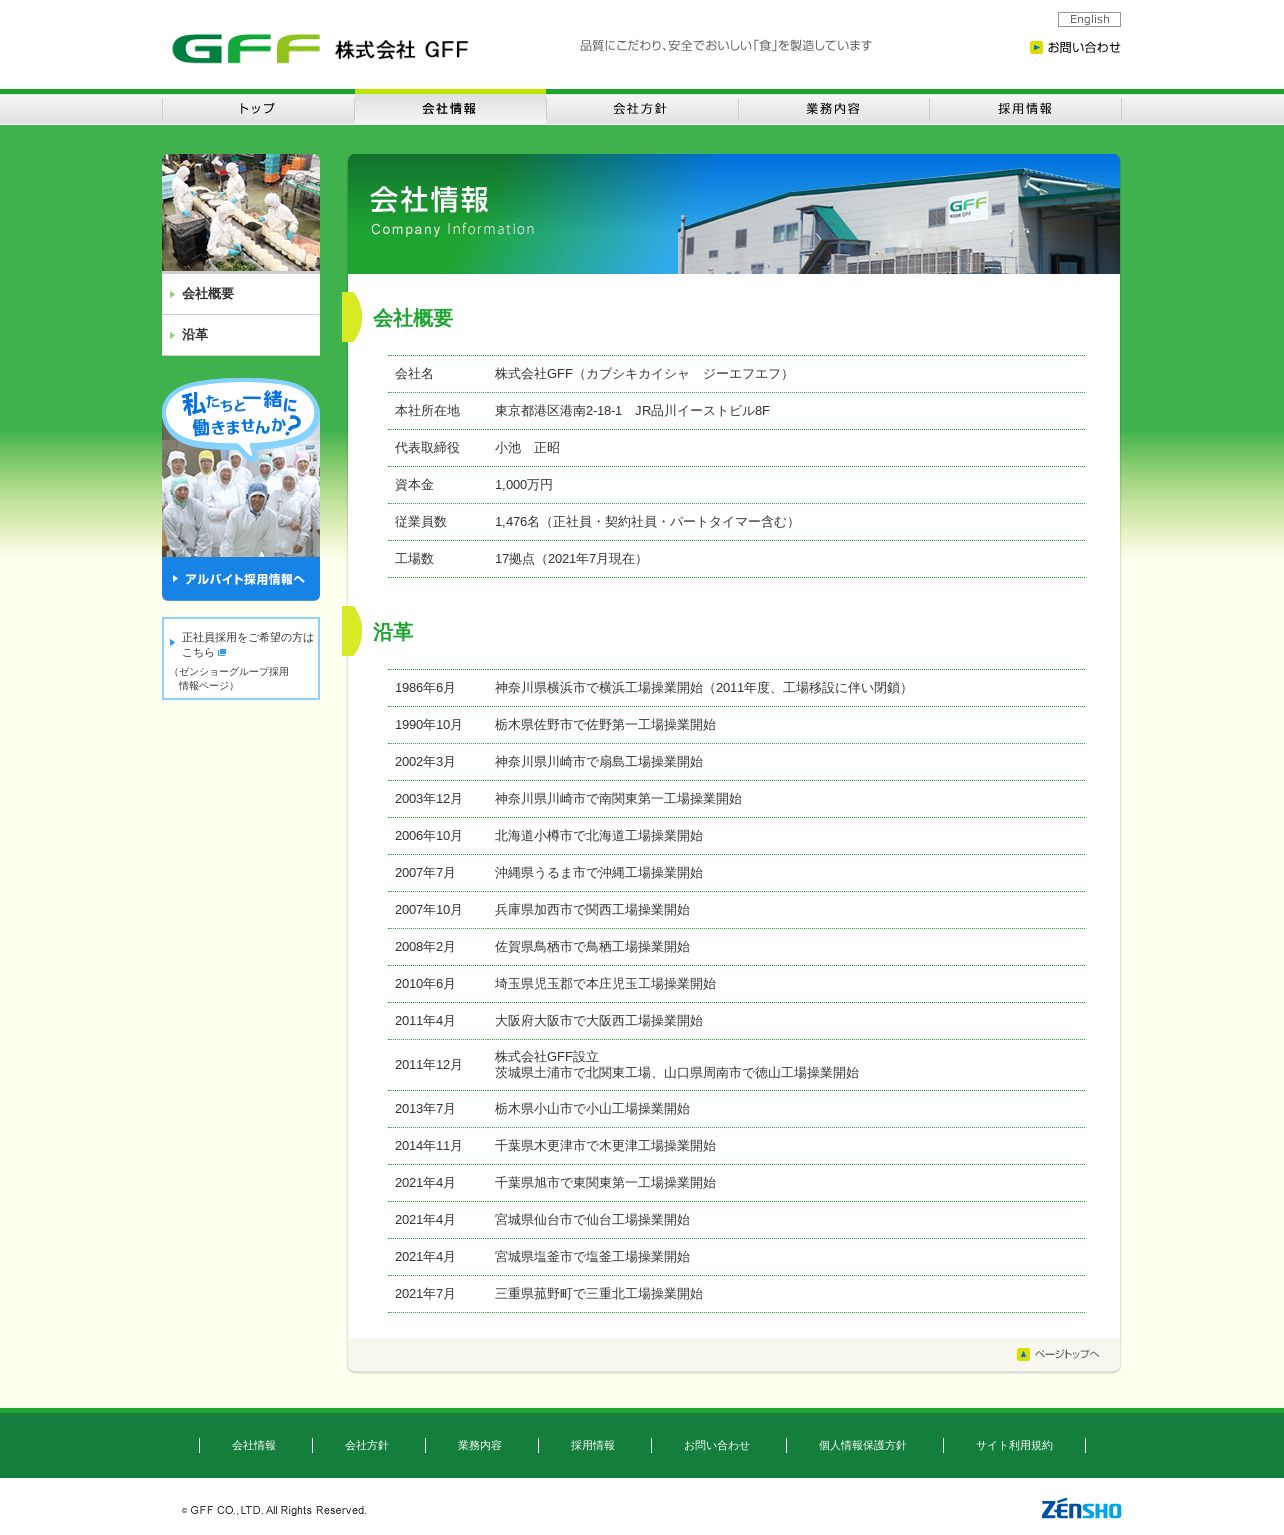Click the 沿革 section heading
The width and height of the screenshot is (1284, 1535).
pos(393,632)
